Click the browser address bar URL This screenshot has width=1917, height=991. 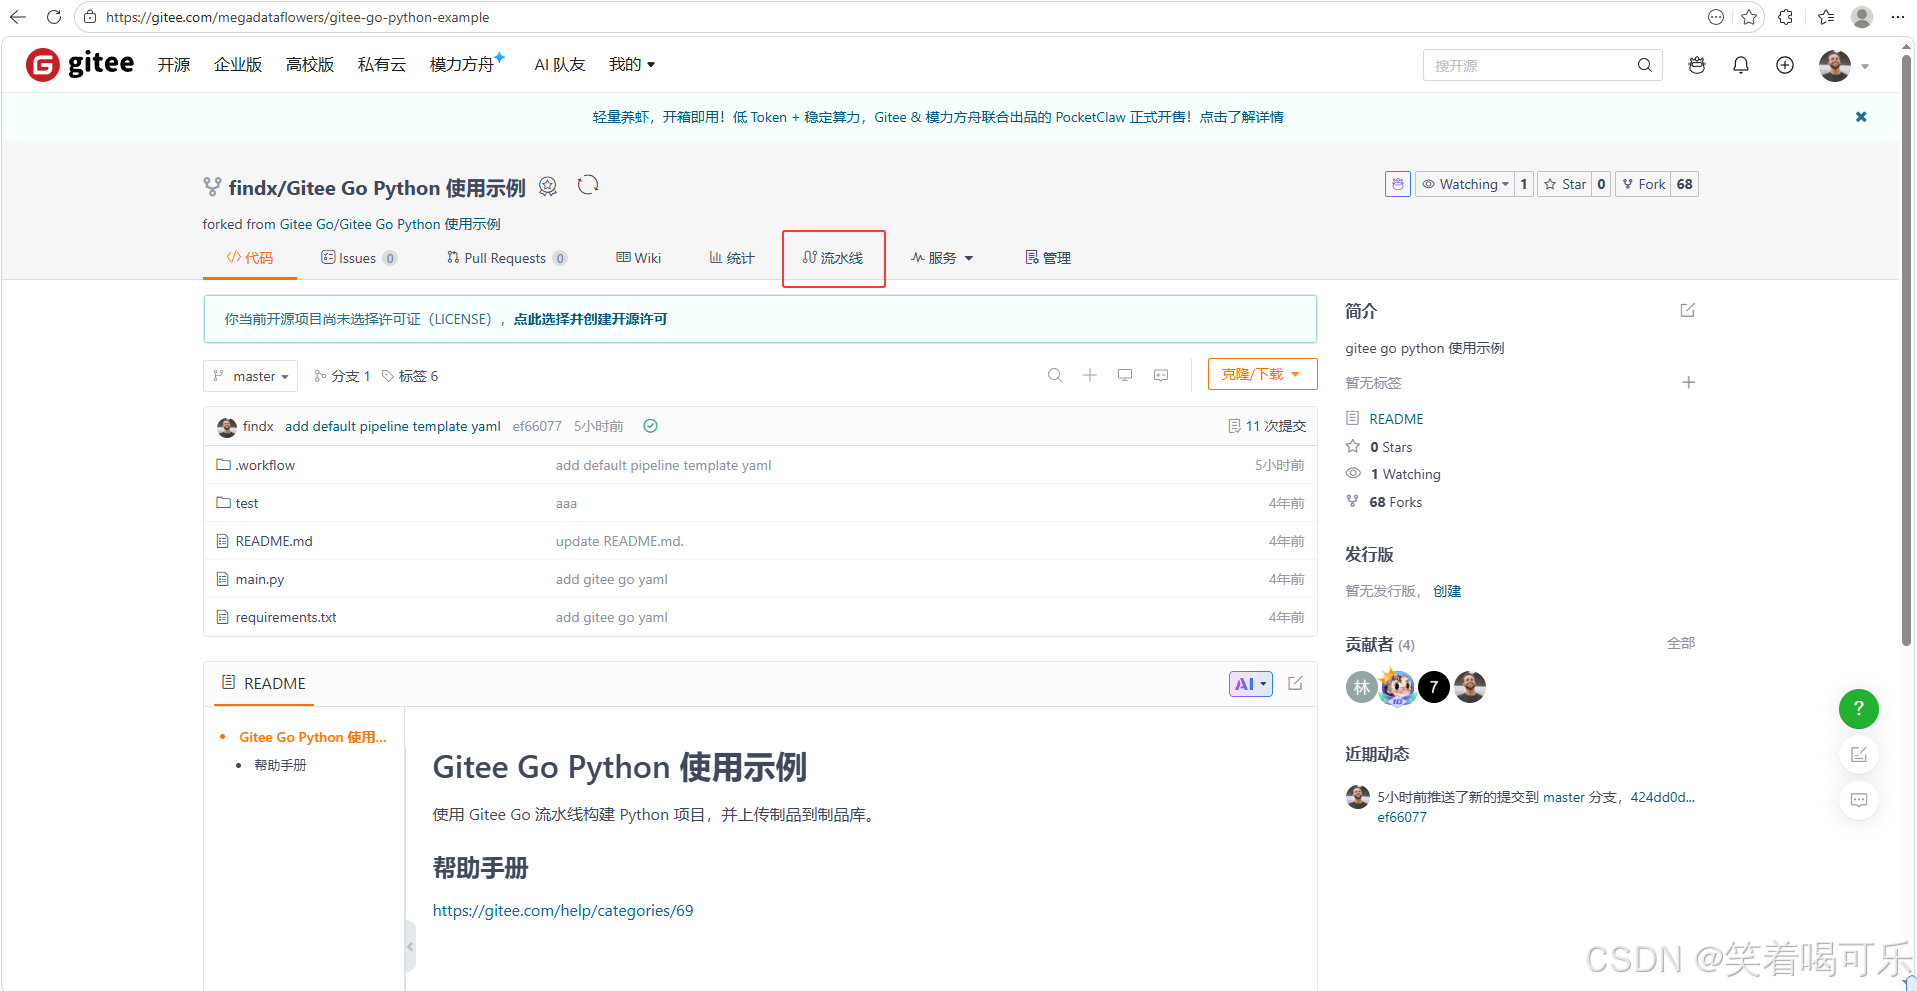point(297,17)
